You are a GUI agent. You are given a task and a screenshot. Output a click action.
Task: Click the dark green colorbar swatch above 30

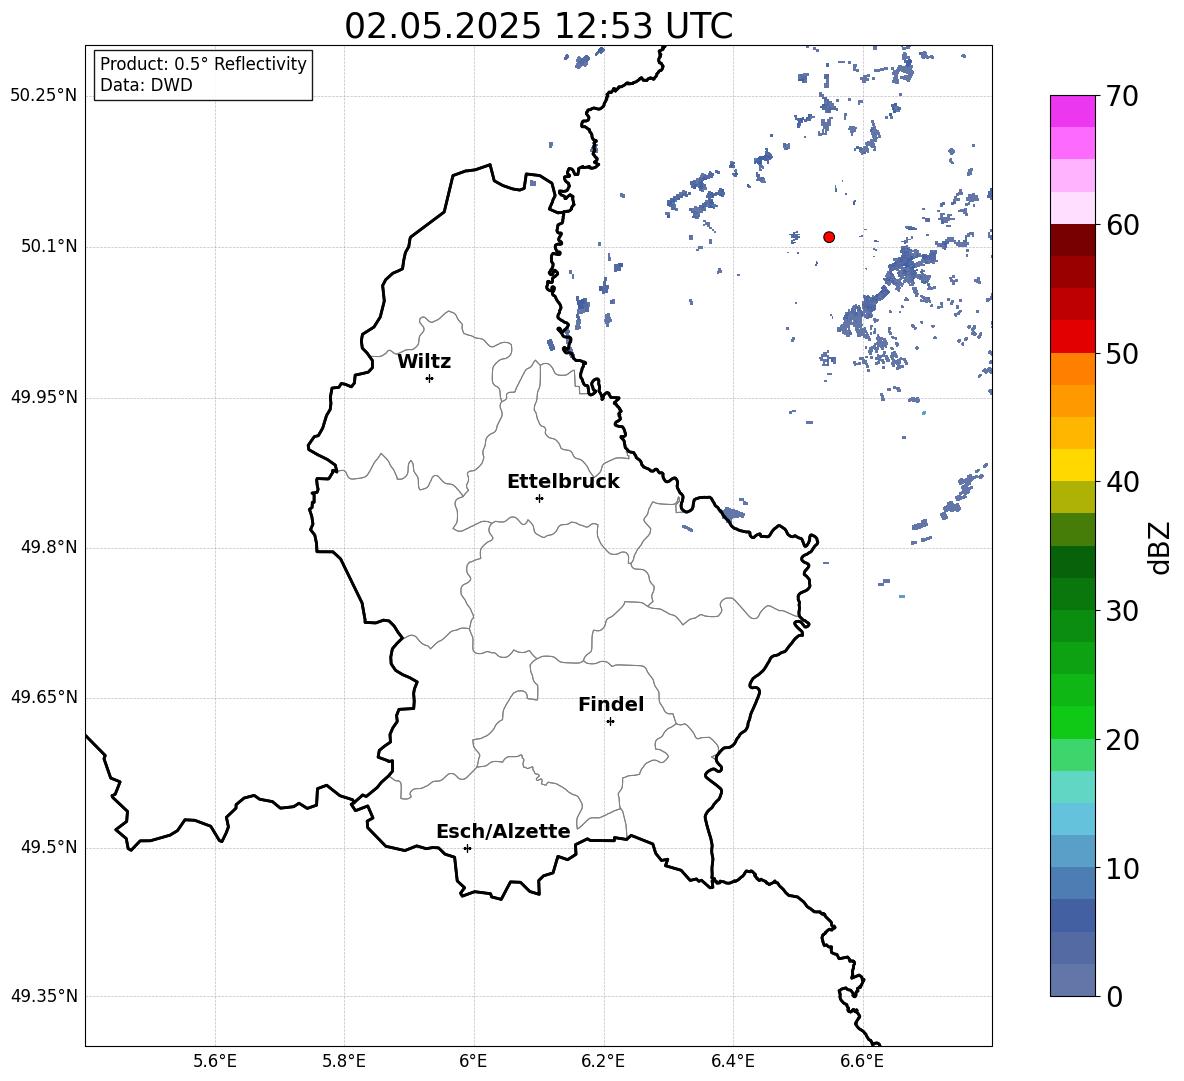click(1072, 593)
